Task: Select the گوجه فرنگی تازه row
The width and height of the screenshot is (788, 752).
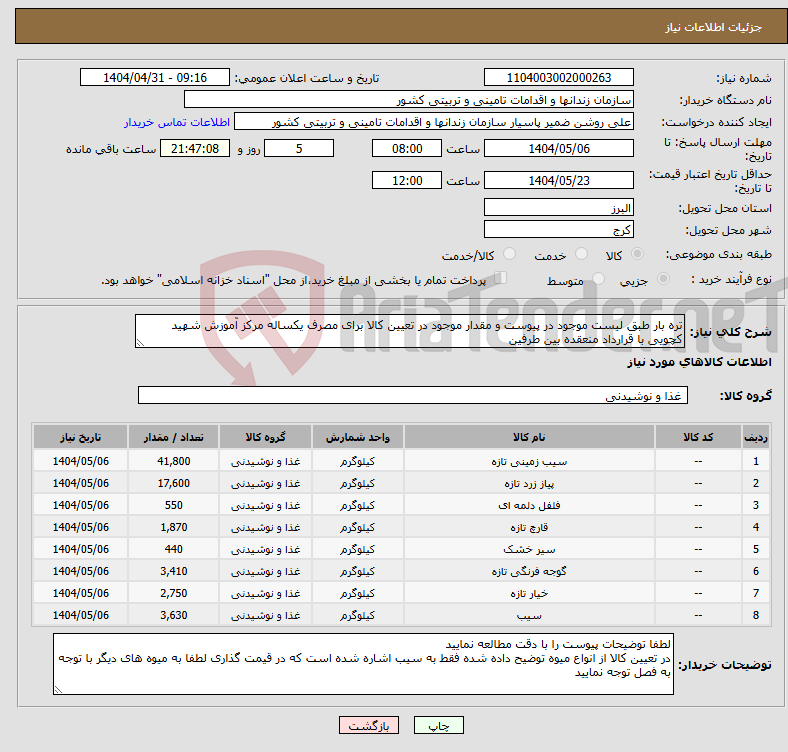Action: coord(528,571)
